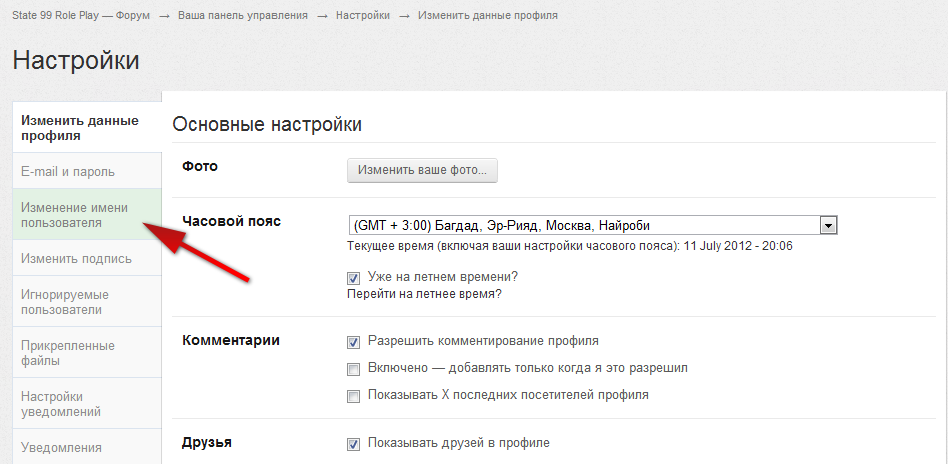Screen dimensions: 948x464
Task: Open the Настройки breadcrumb link
Action: tap(363, 15)
